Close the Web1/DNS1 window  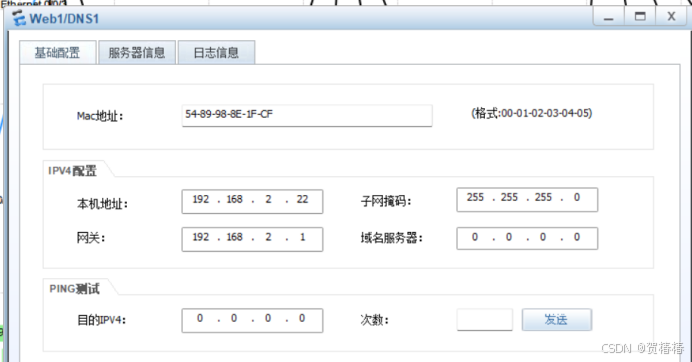click(x=671, y=17)
